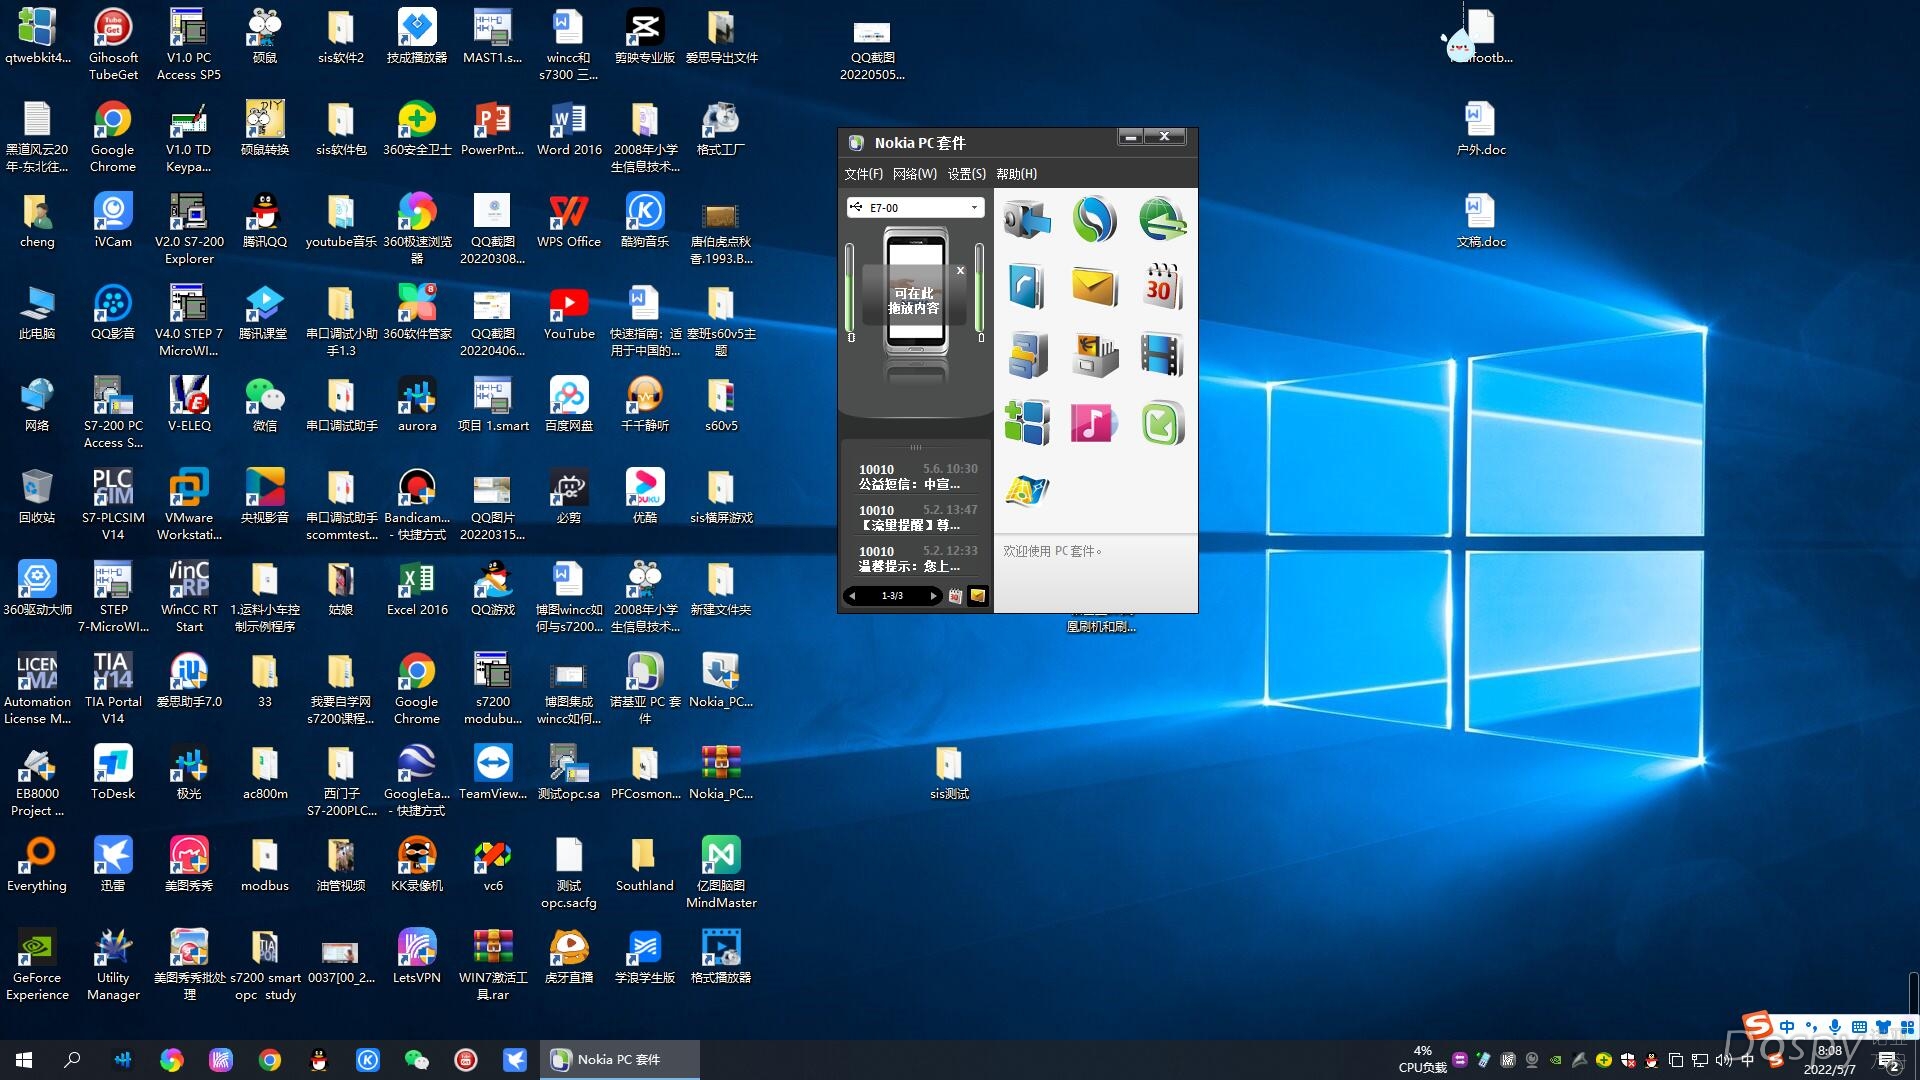Open the Contacts phonebook icon

(1027, 287)
